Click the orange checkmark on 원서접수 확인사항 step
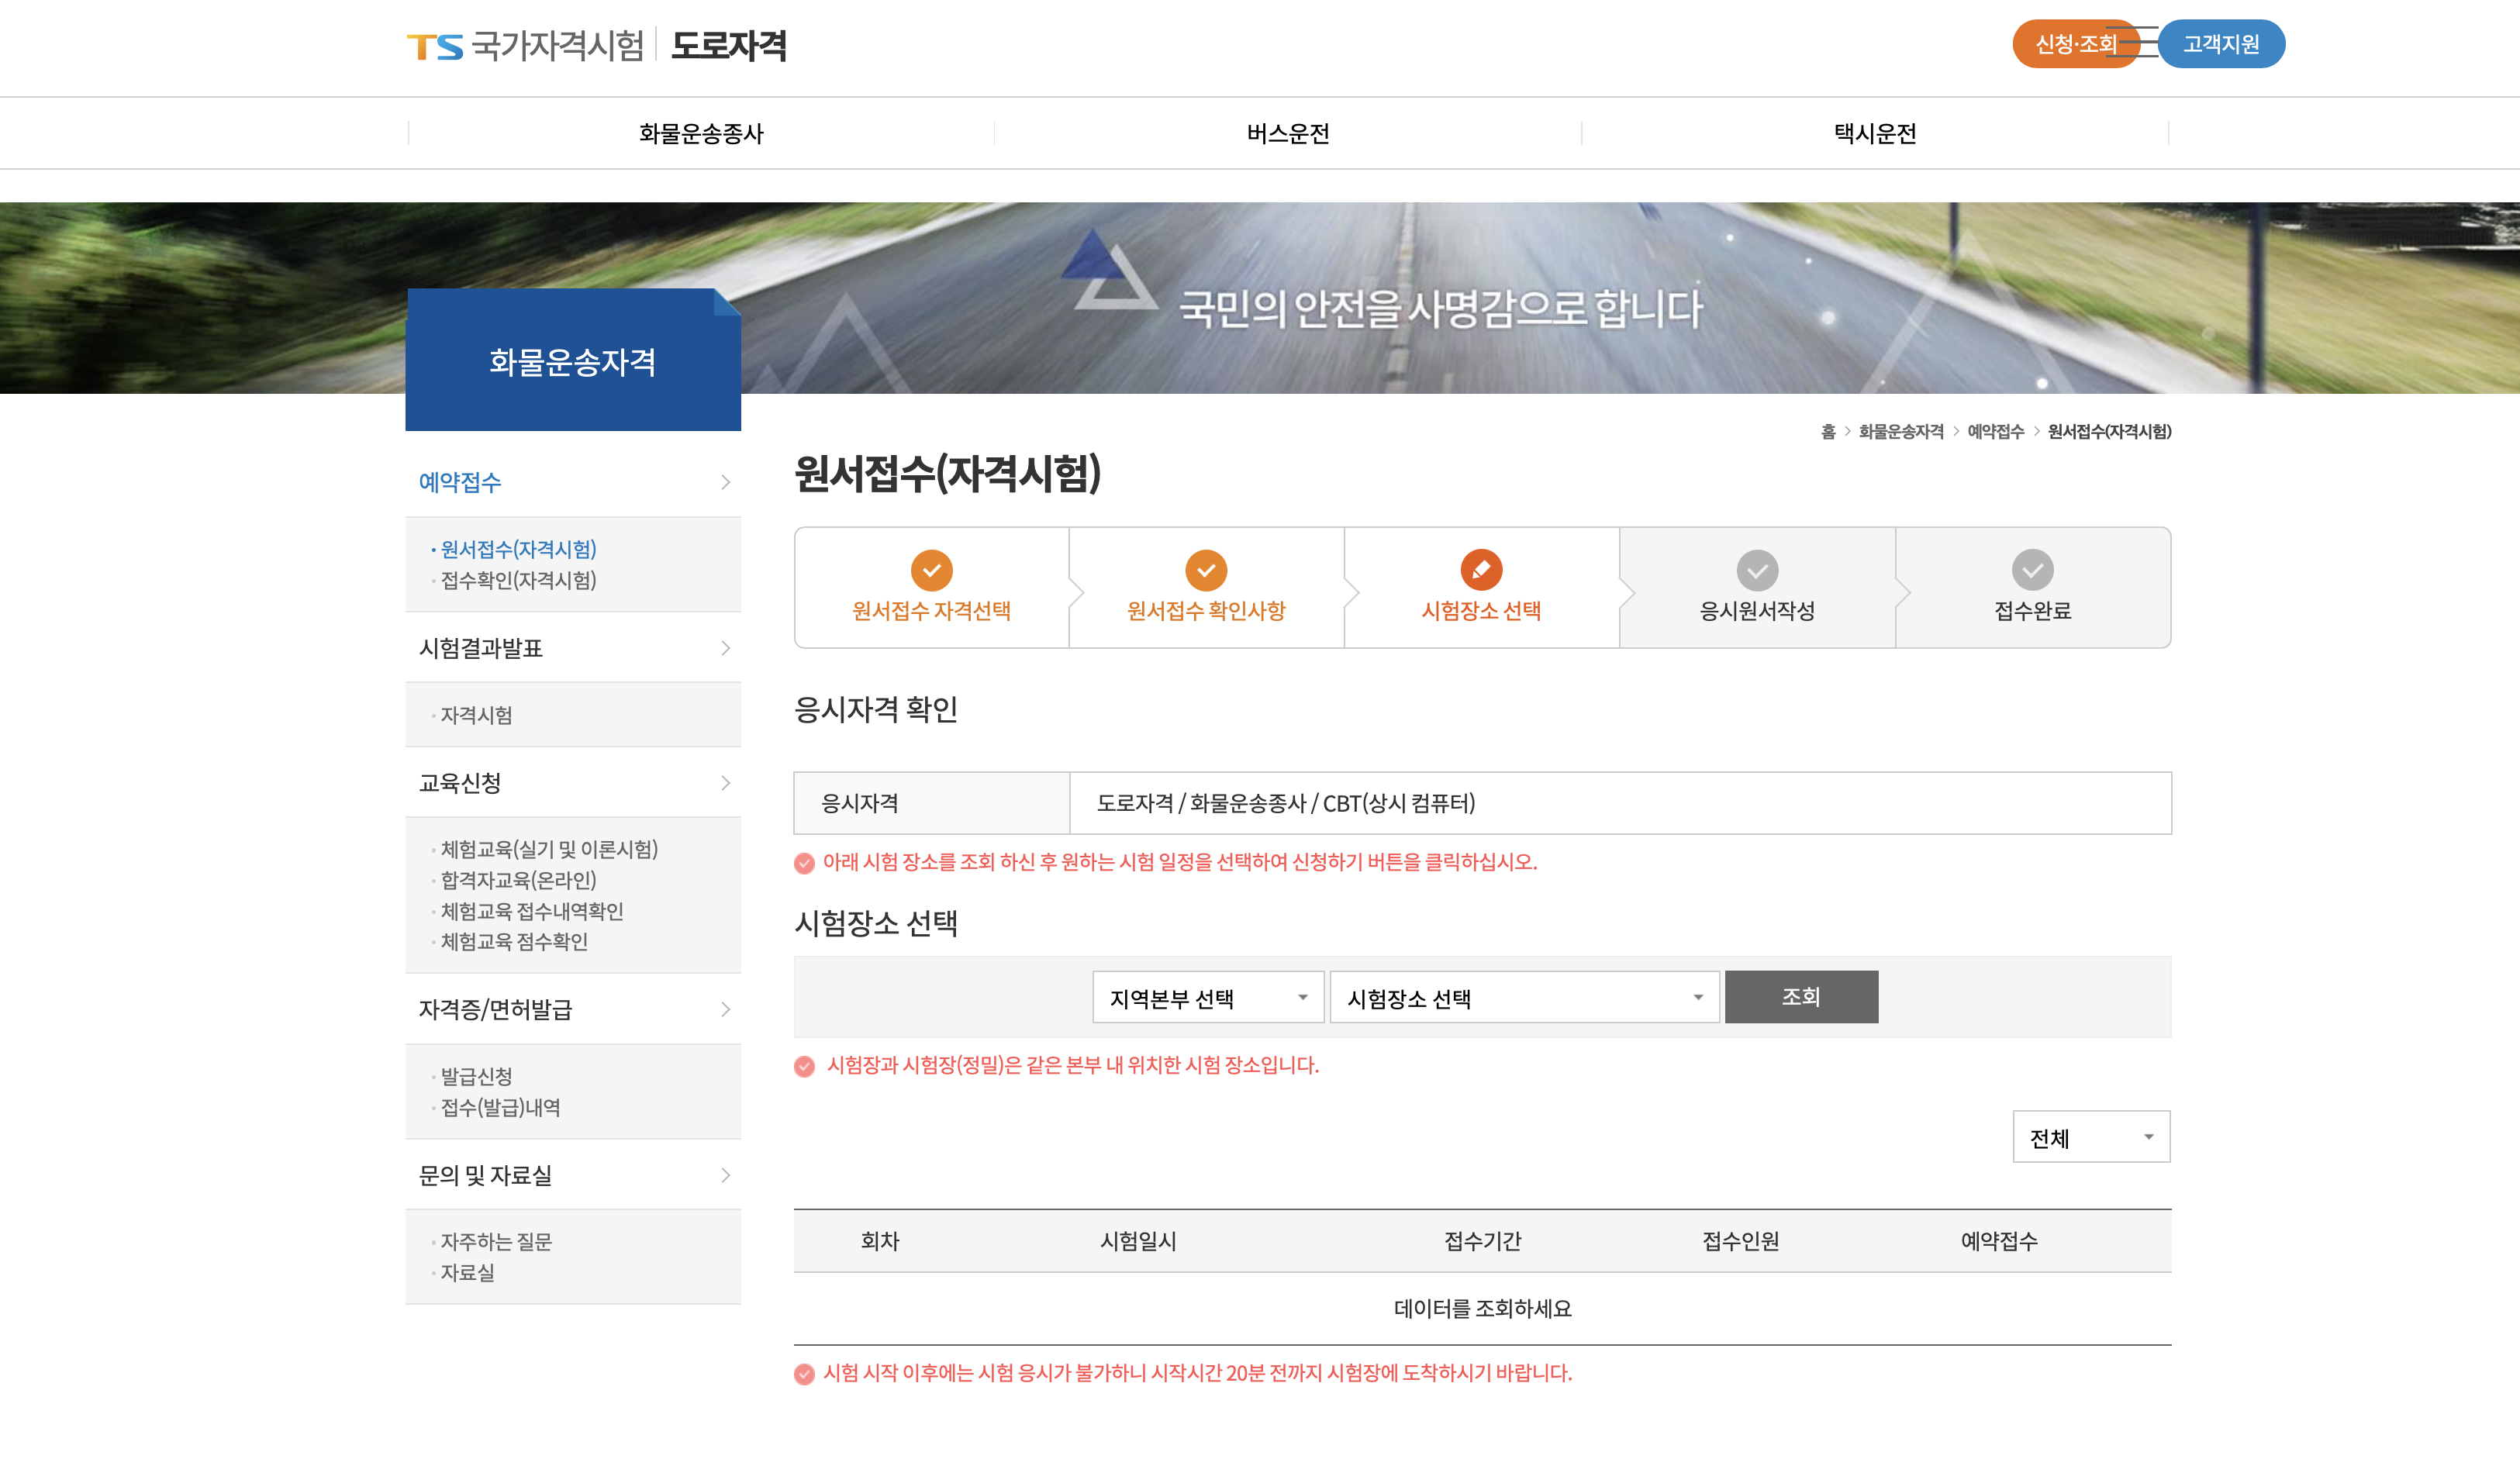2520x1459 pixels. click(x=1208, y=570)
